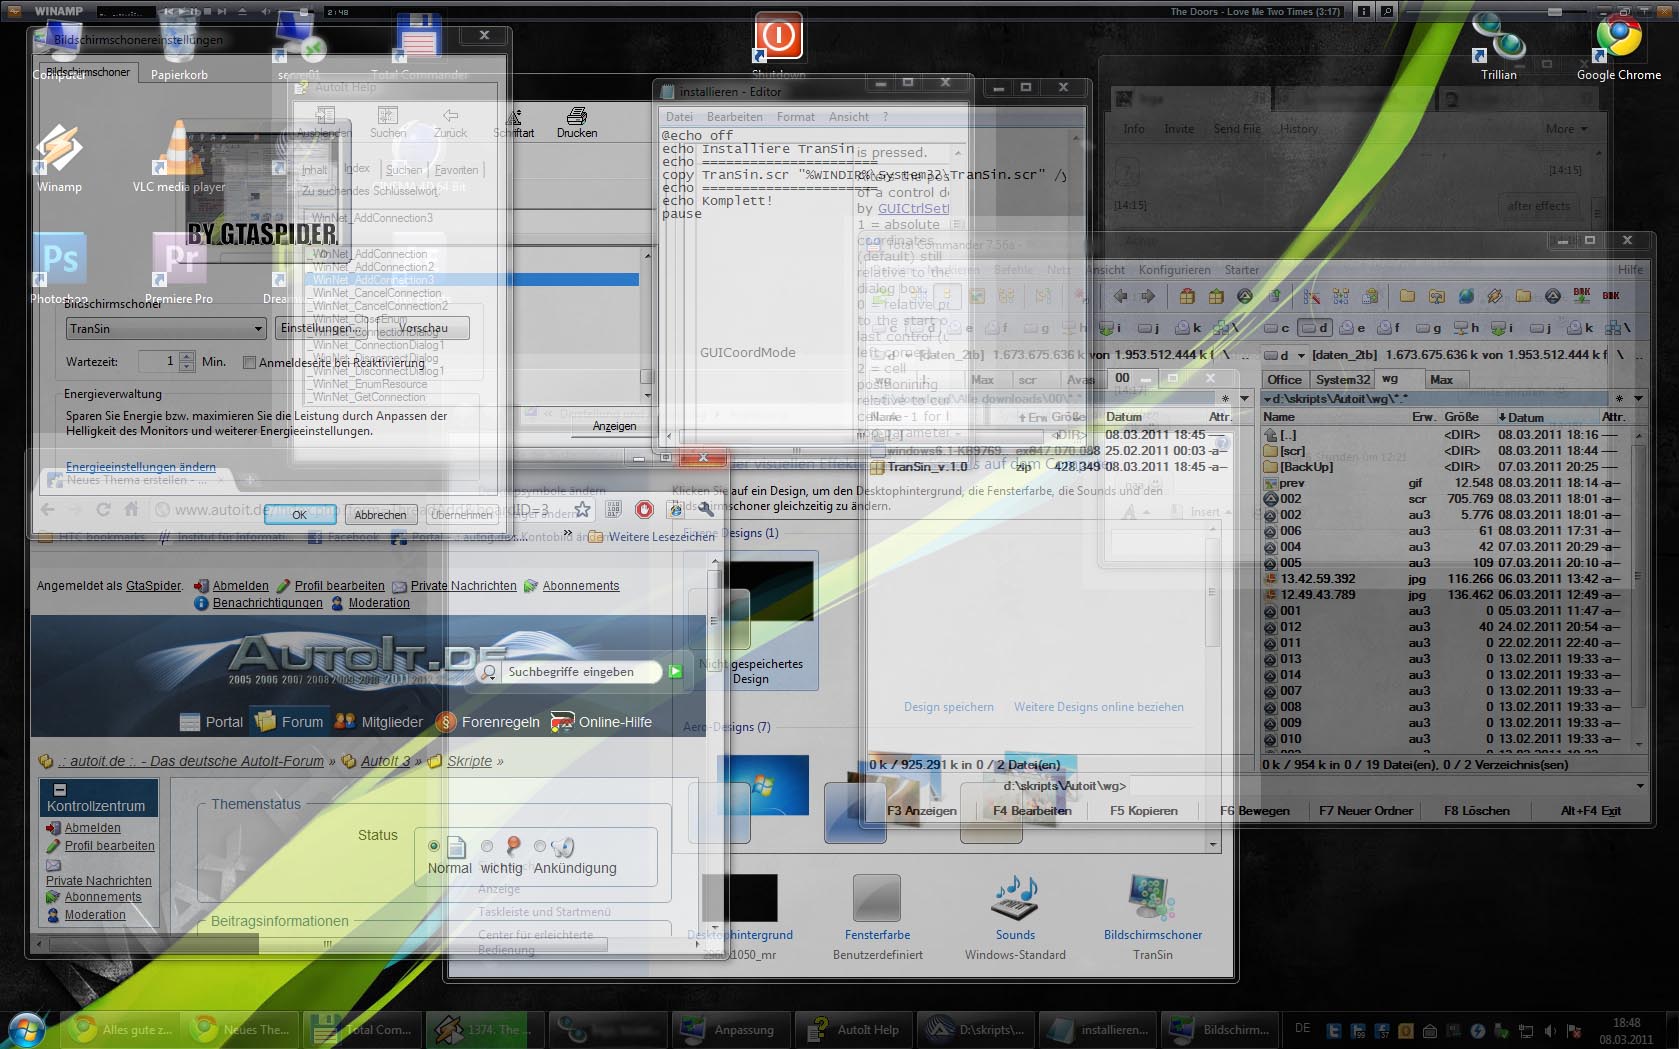1679x1049 pixels.
Task: Click the green search go arrow
Action: (675, 672)
